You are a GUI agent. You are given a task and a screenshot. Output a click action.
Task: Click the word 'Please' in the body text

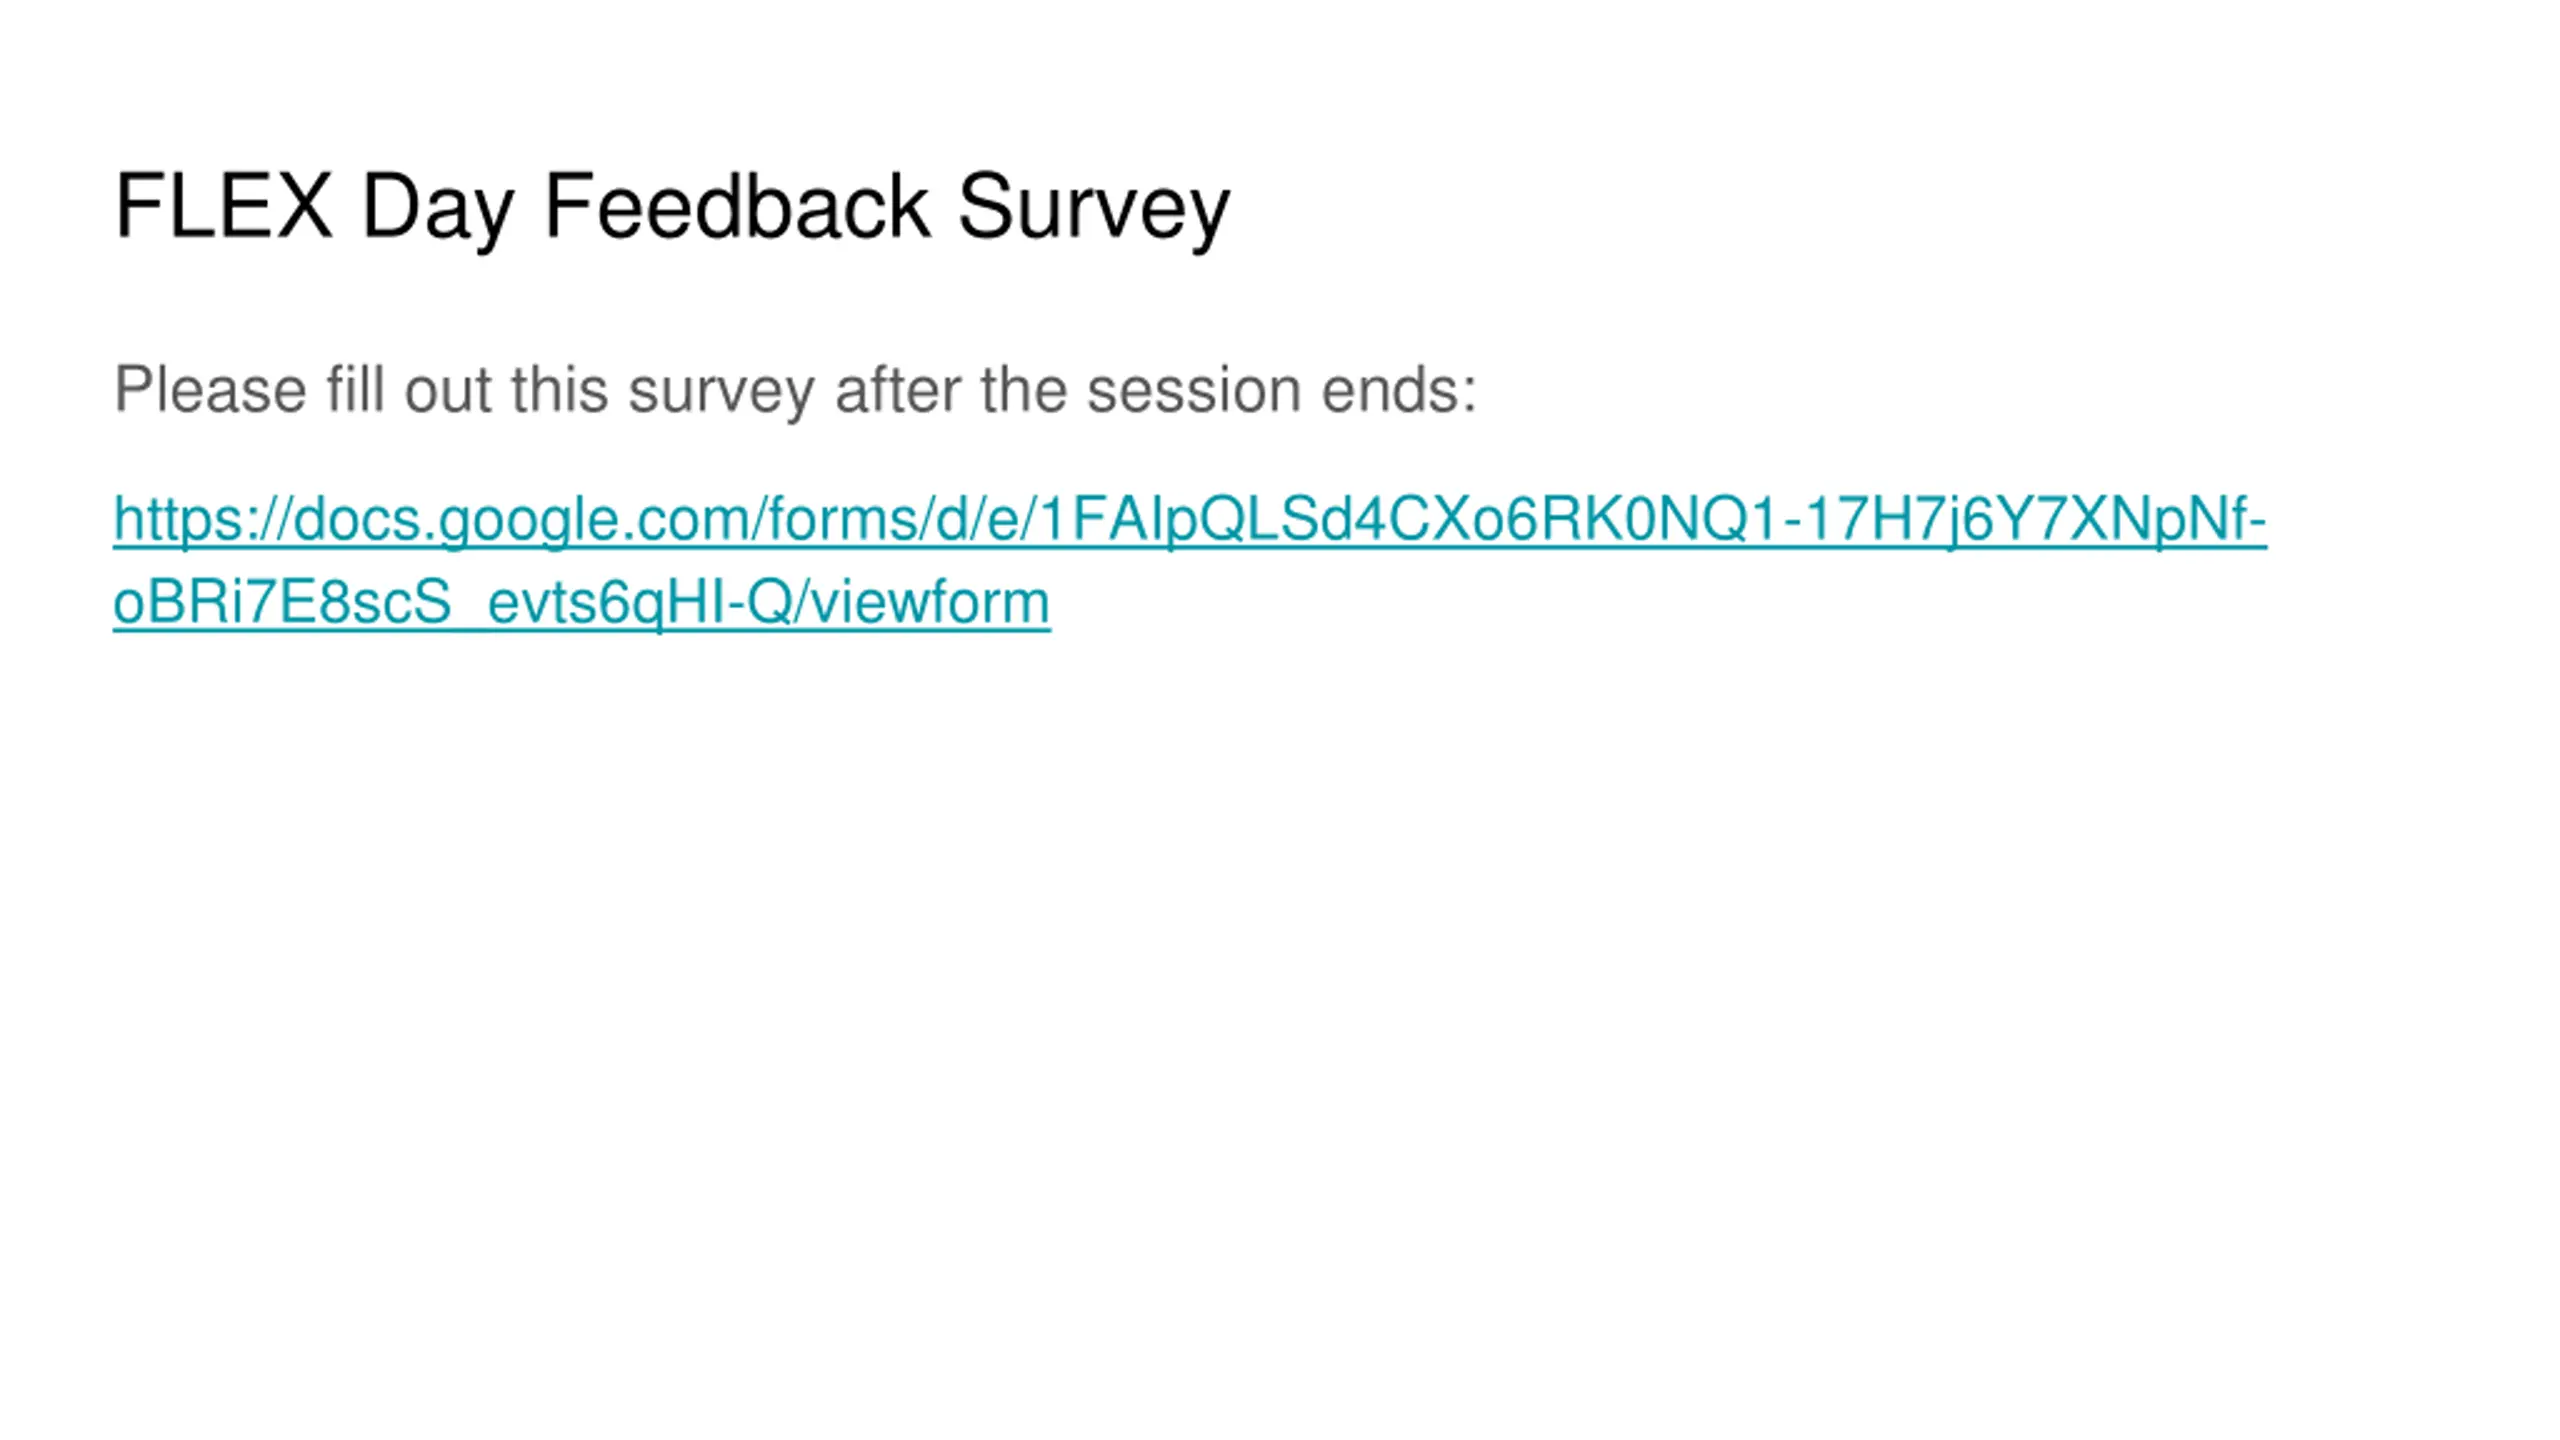point(210,390)
